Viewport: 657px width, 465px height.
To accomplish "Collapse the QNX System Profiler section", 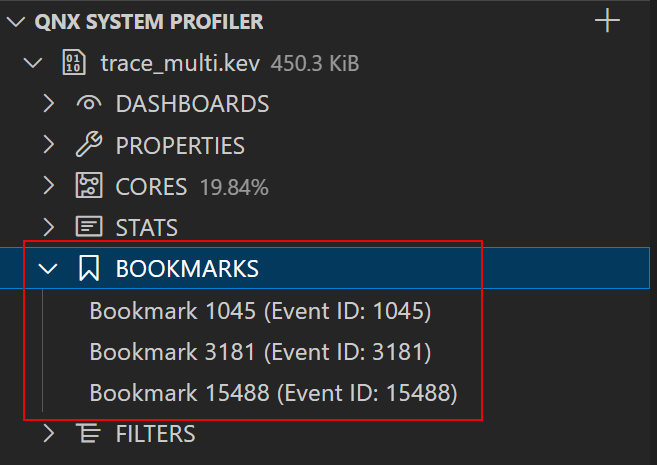I will (16, 21).
